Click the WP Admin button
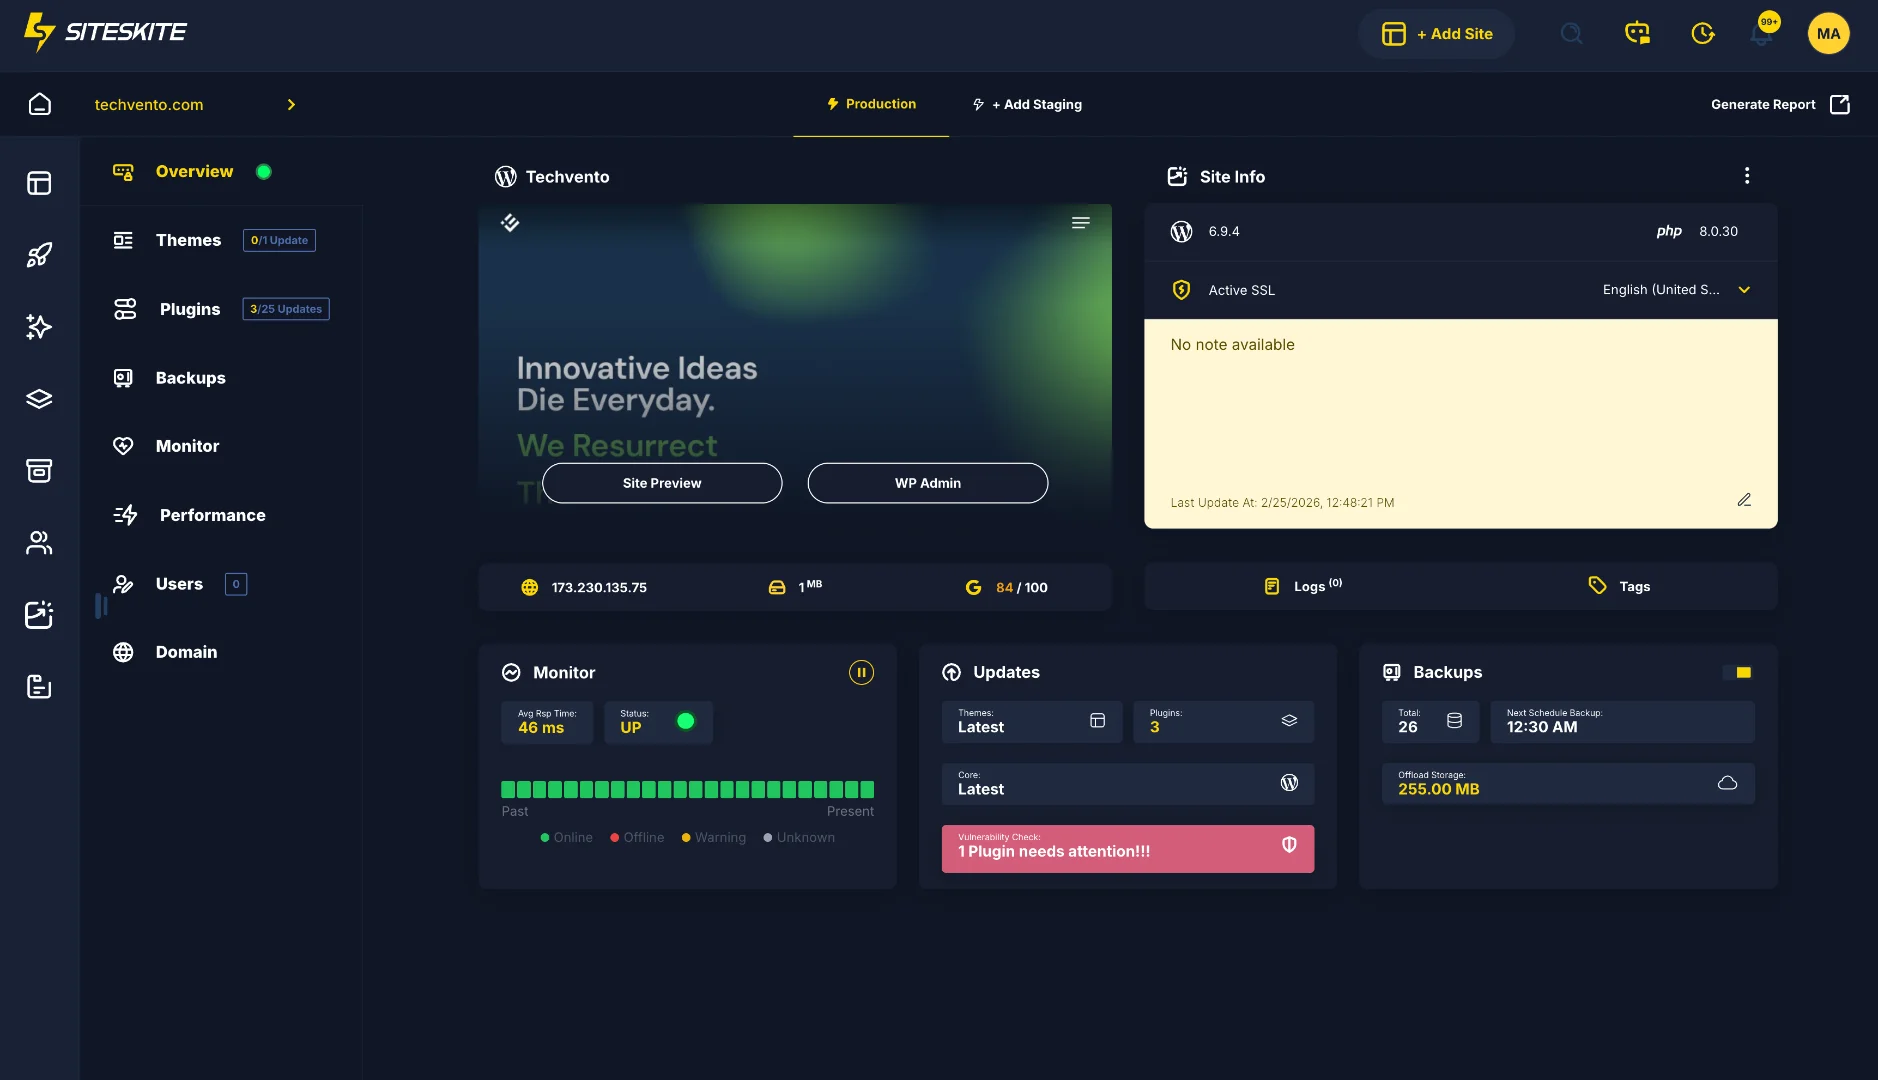1878x1080 pixels. pos(928,483)
